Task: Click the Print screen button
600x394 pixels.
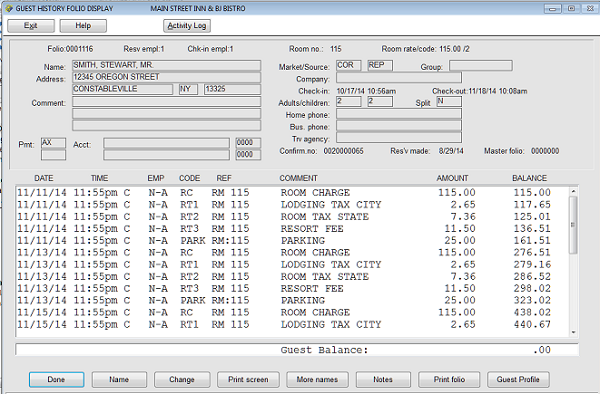Action: (248, 379)
